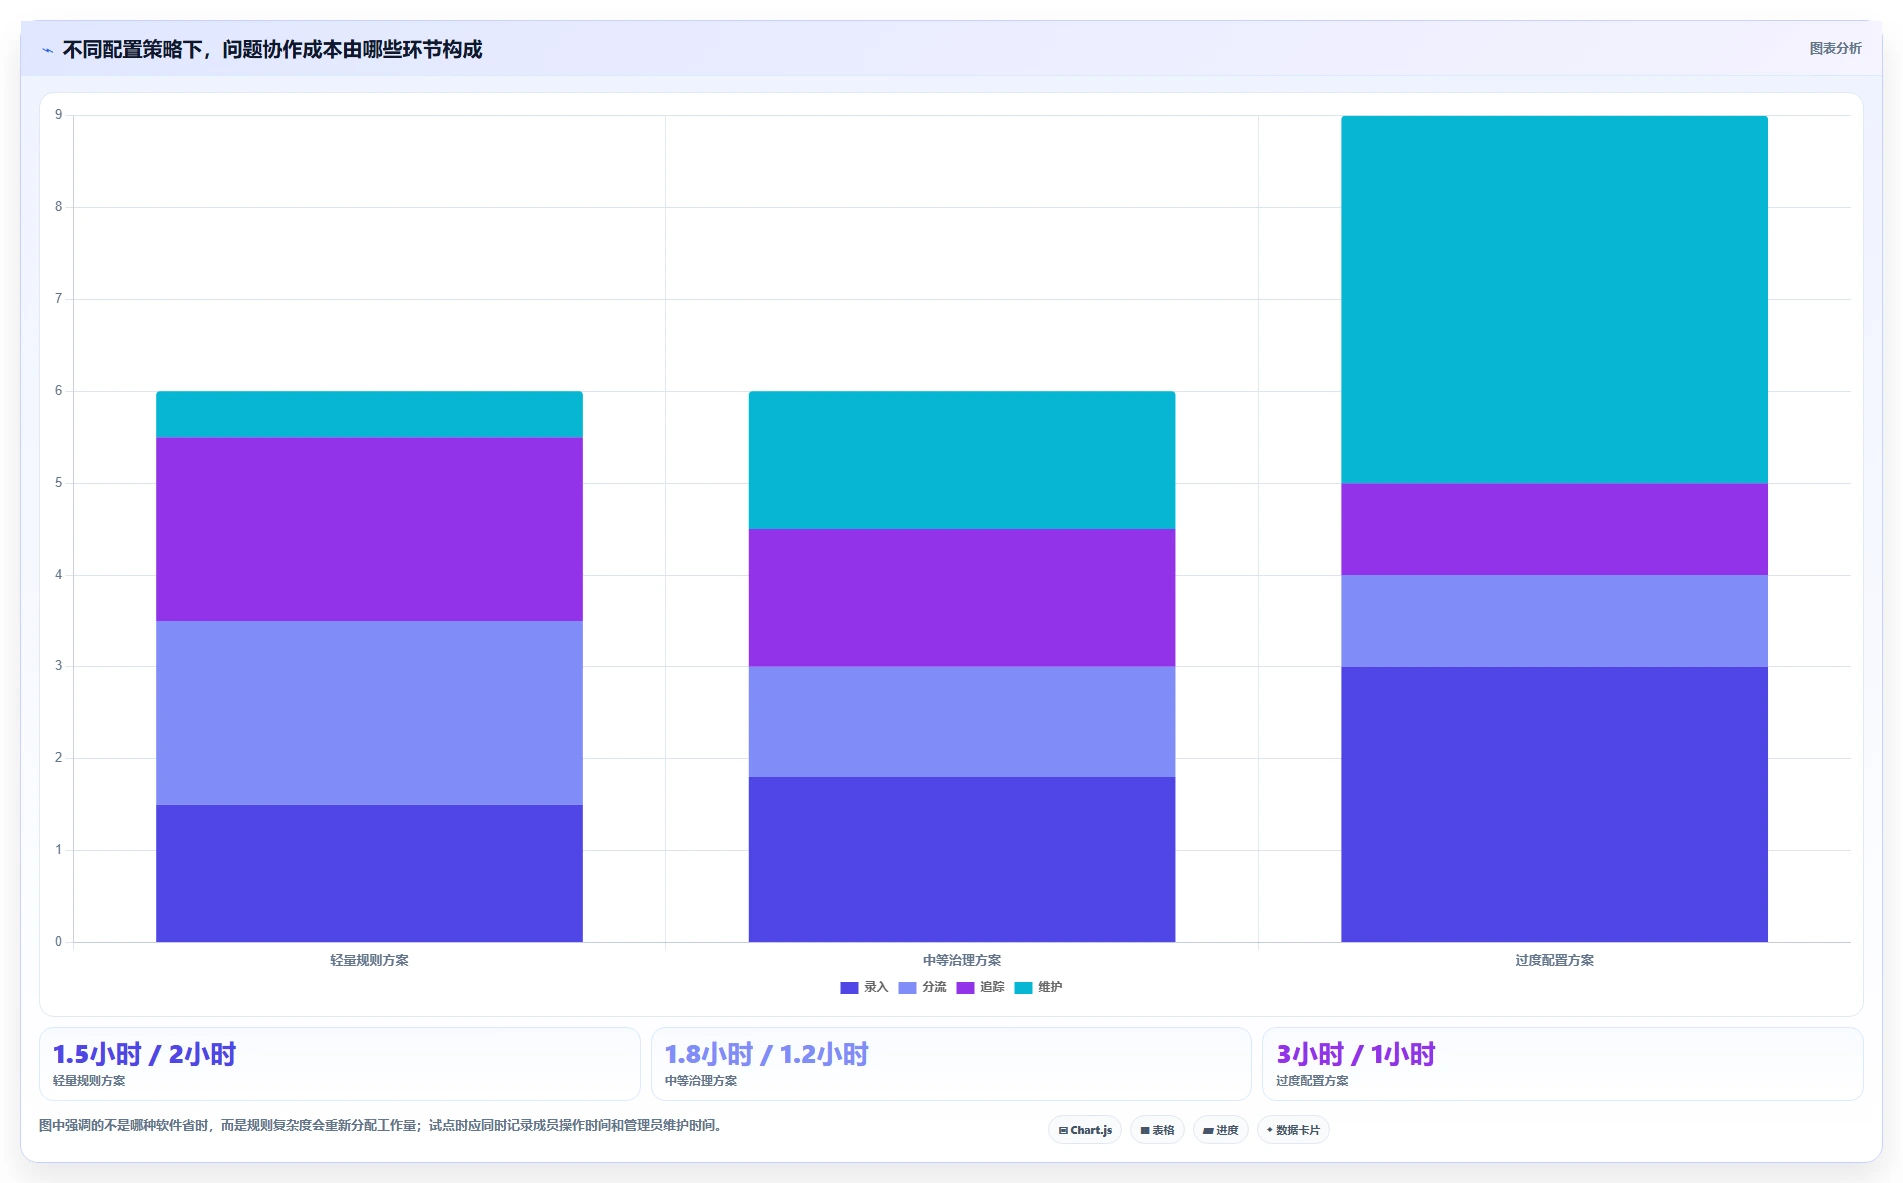Click the 轻量规则方案 x-axis label
This screenshot has height=1183, width=1903.
369,960
